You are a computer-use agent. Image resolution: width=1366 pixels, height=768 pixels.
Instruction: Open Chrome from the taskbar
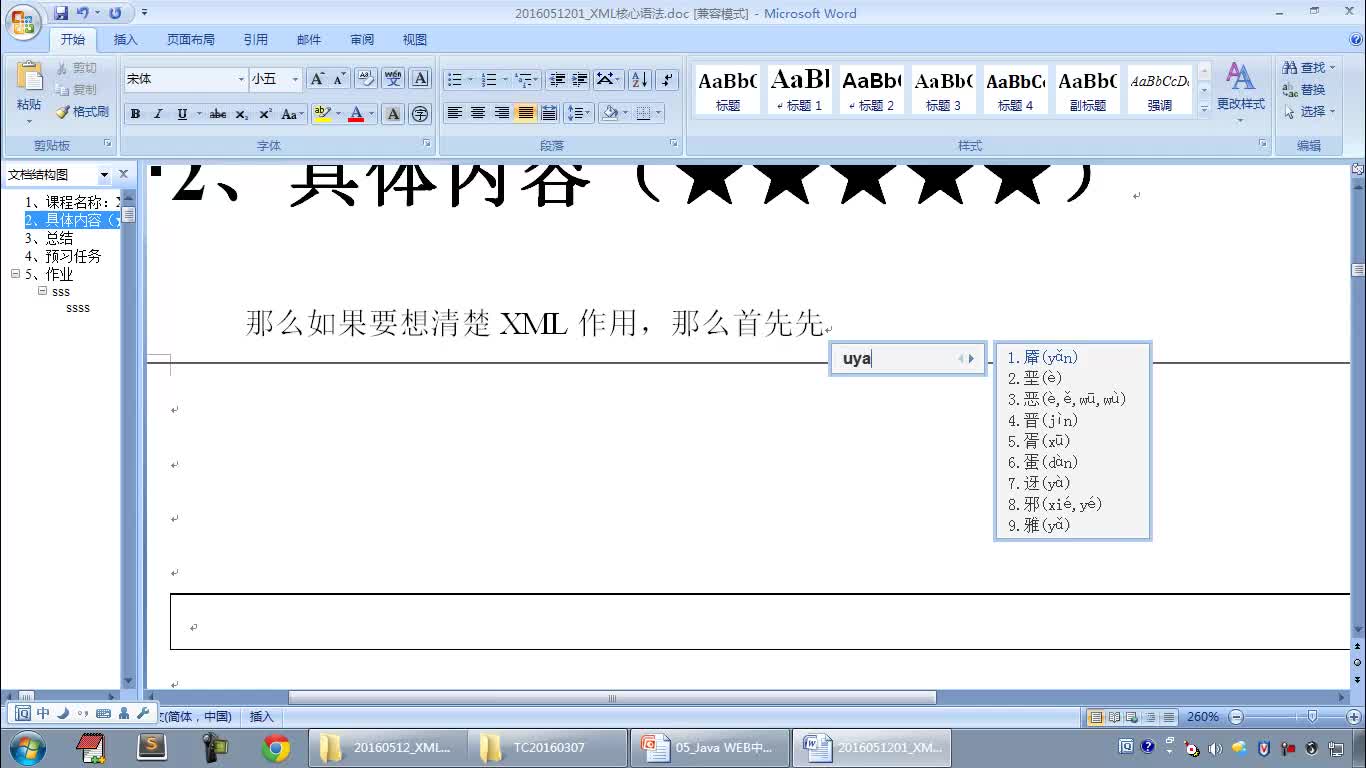276,748
